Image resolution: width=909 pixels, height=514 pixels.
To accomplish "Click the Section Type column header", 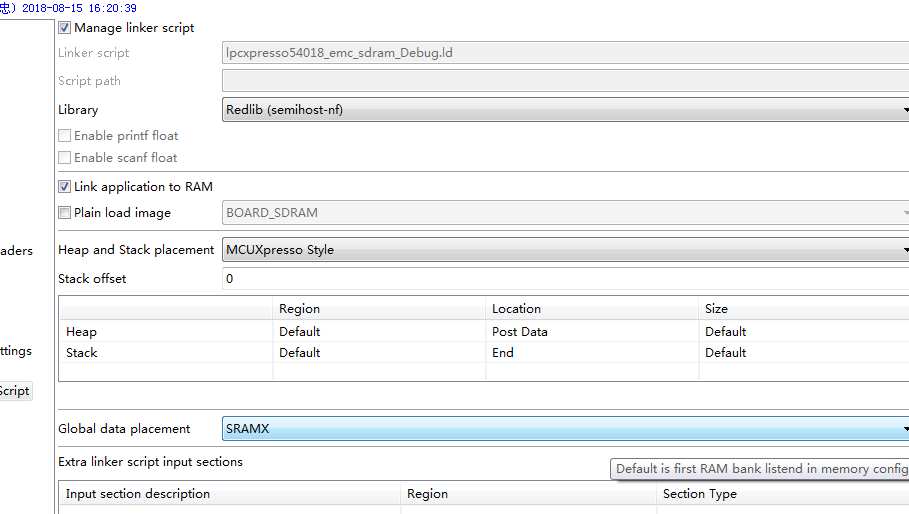I will pyautogui.click(x=783, y=494).
